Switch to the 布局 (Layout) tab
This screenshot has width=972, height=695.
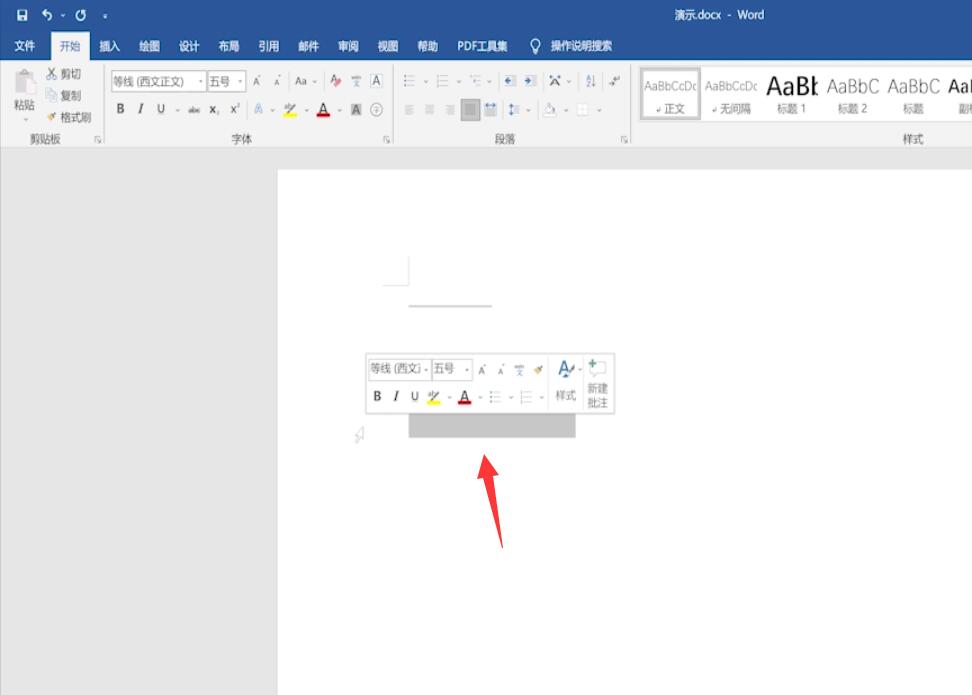(x=229, y=46)
